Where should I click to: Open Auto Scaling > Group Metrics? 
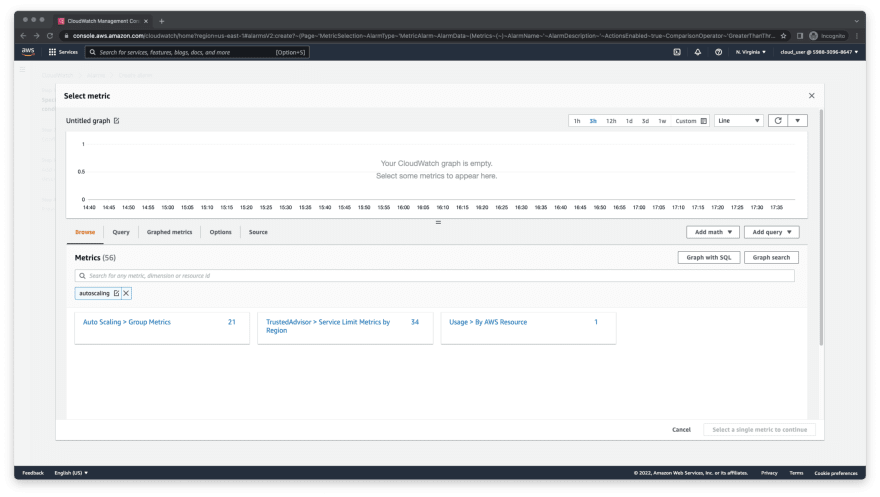(x=127, y=322)
